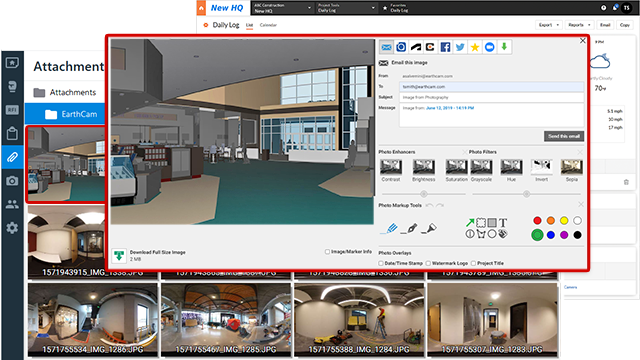
Task: Select the highlighter marker markup tool
Action: [429, 229]
